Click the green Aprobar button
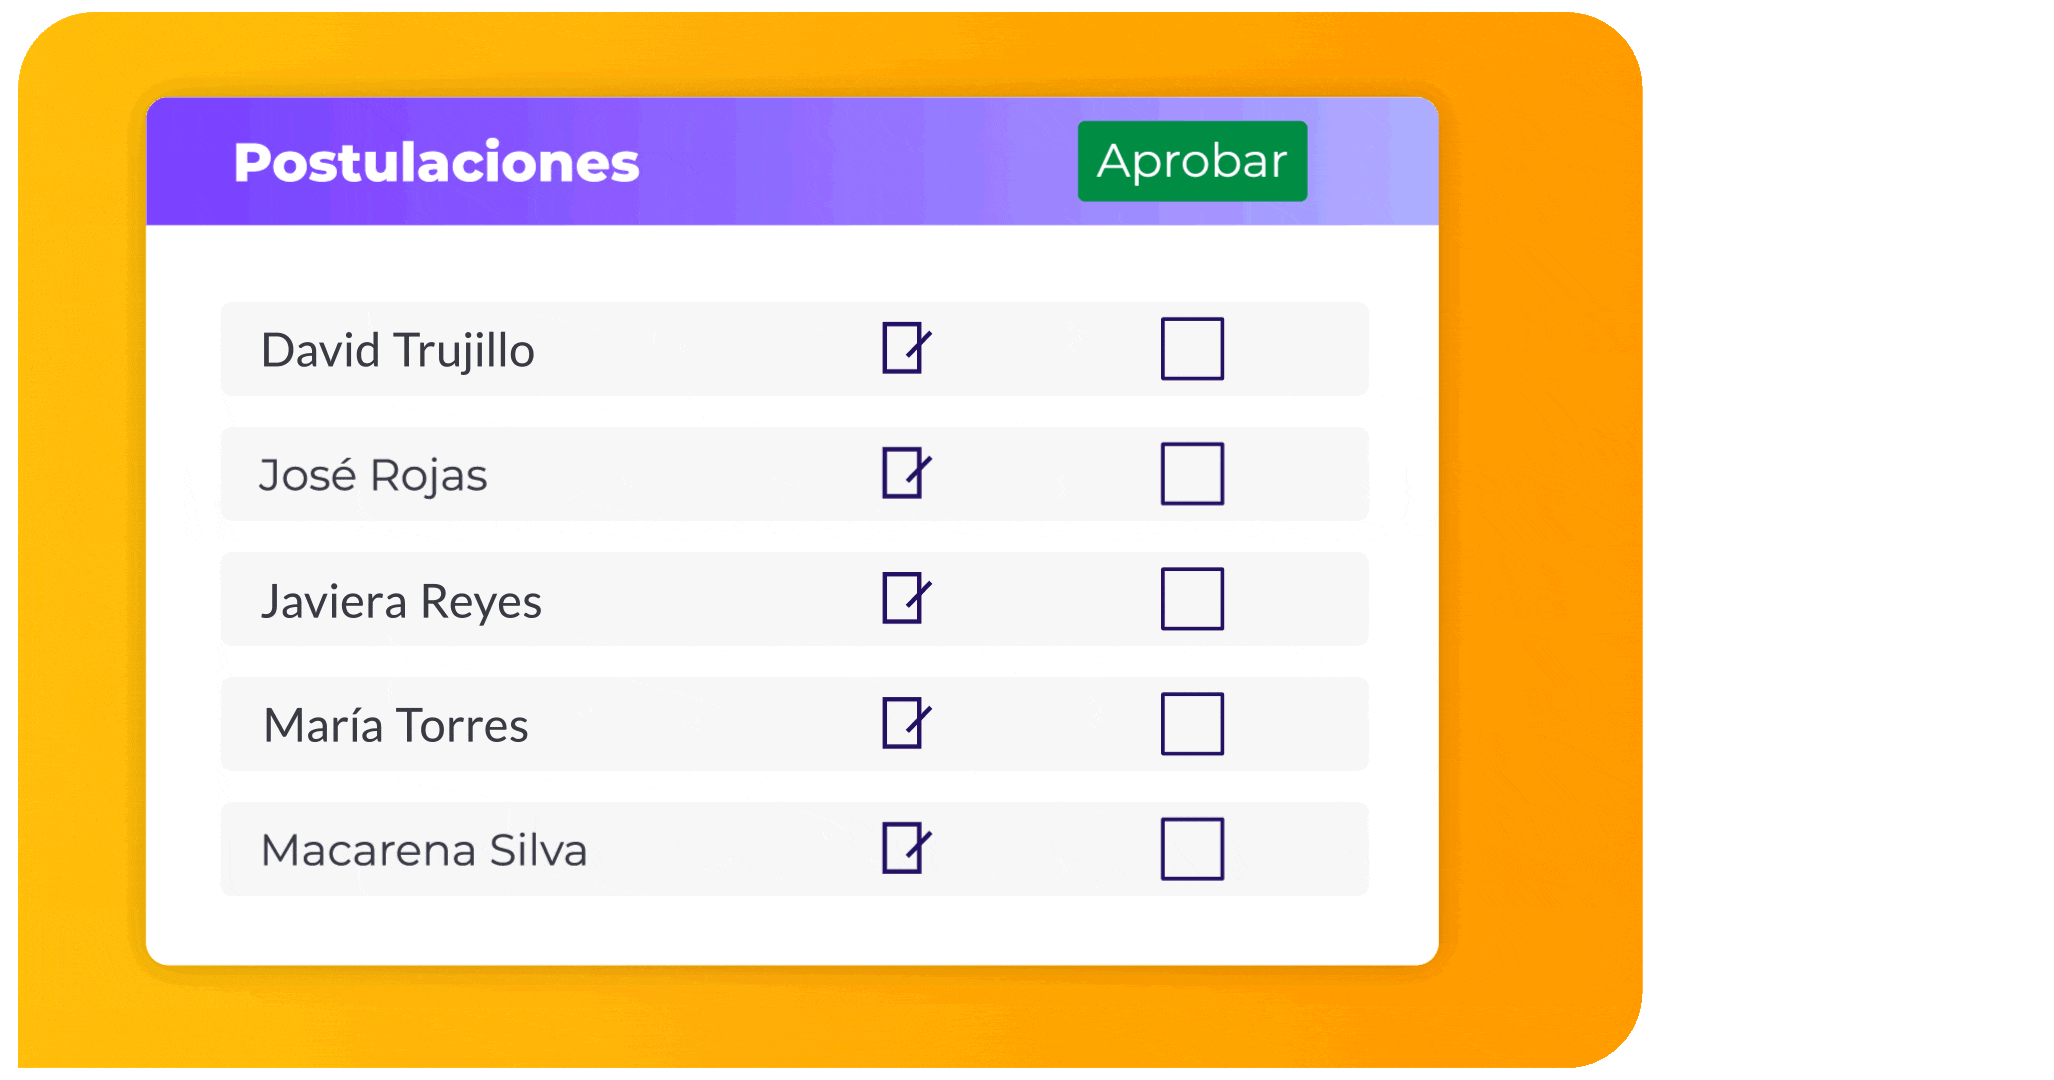Screen dimensions: 2054x1080 pos(1192,161)
